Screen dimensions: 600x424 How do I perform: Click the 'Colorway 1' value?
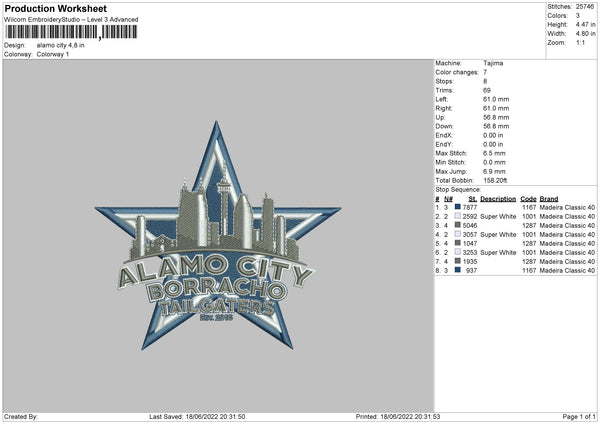pyautogui.click(x=53, y=54)
